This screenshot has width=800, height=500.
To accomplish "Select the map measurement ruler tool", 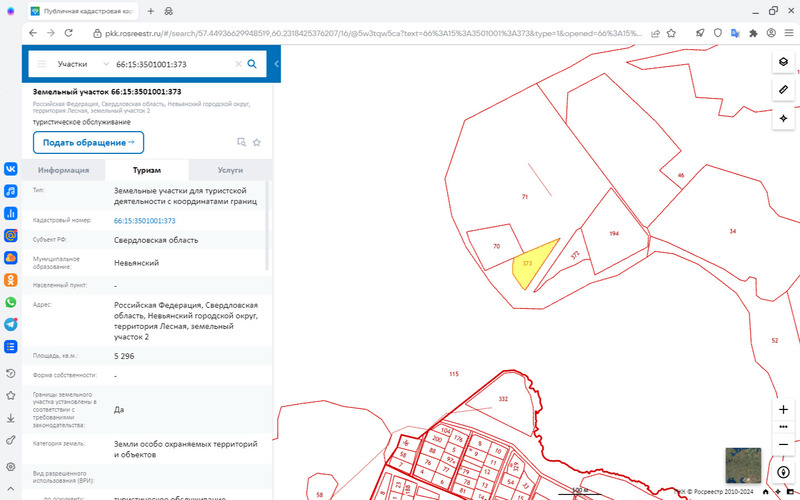I will point(783,90).
